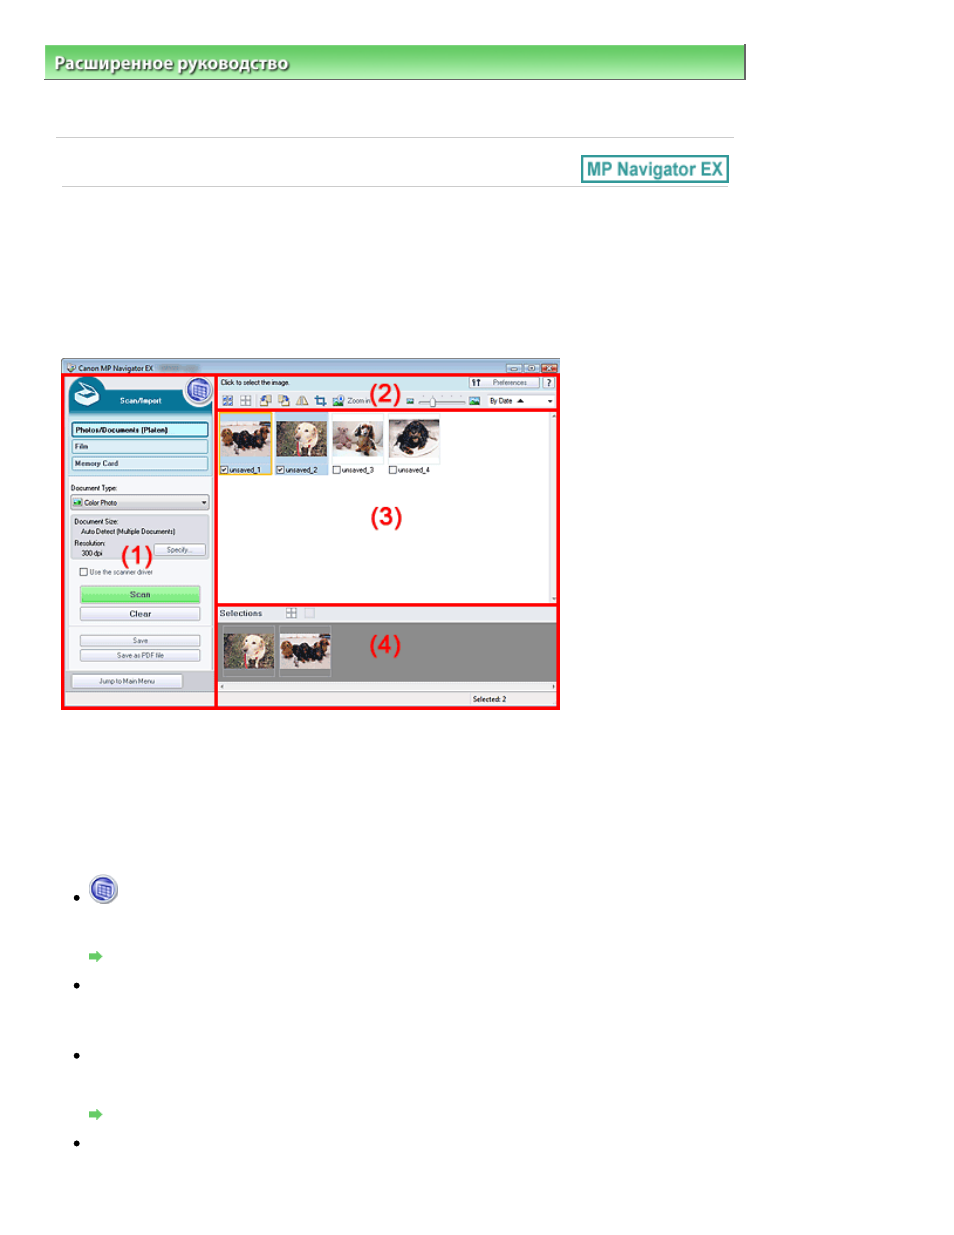The width and height of the screenshot is (954, 1235).
Task: Click Specify... button for scan settings
Action: tap(179, 550)
